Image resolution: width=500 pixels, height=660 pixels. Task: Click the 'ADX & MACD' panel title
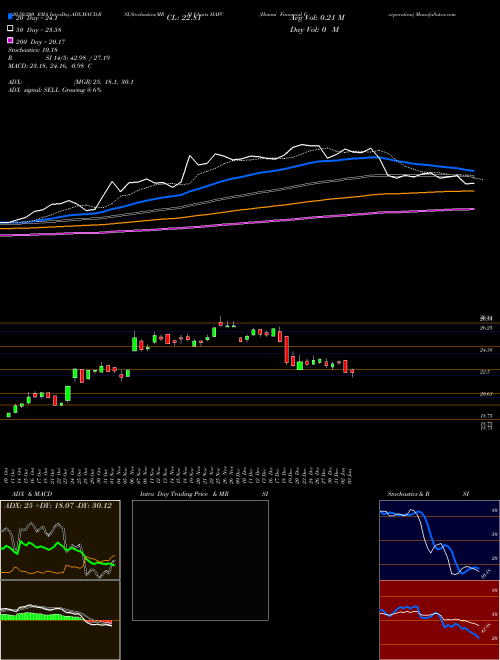coord(32,494)
